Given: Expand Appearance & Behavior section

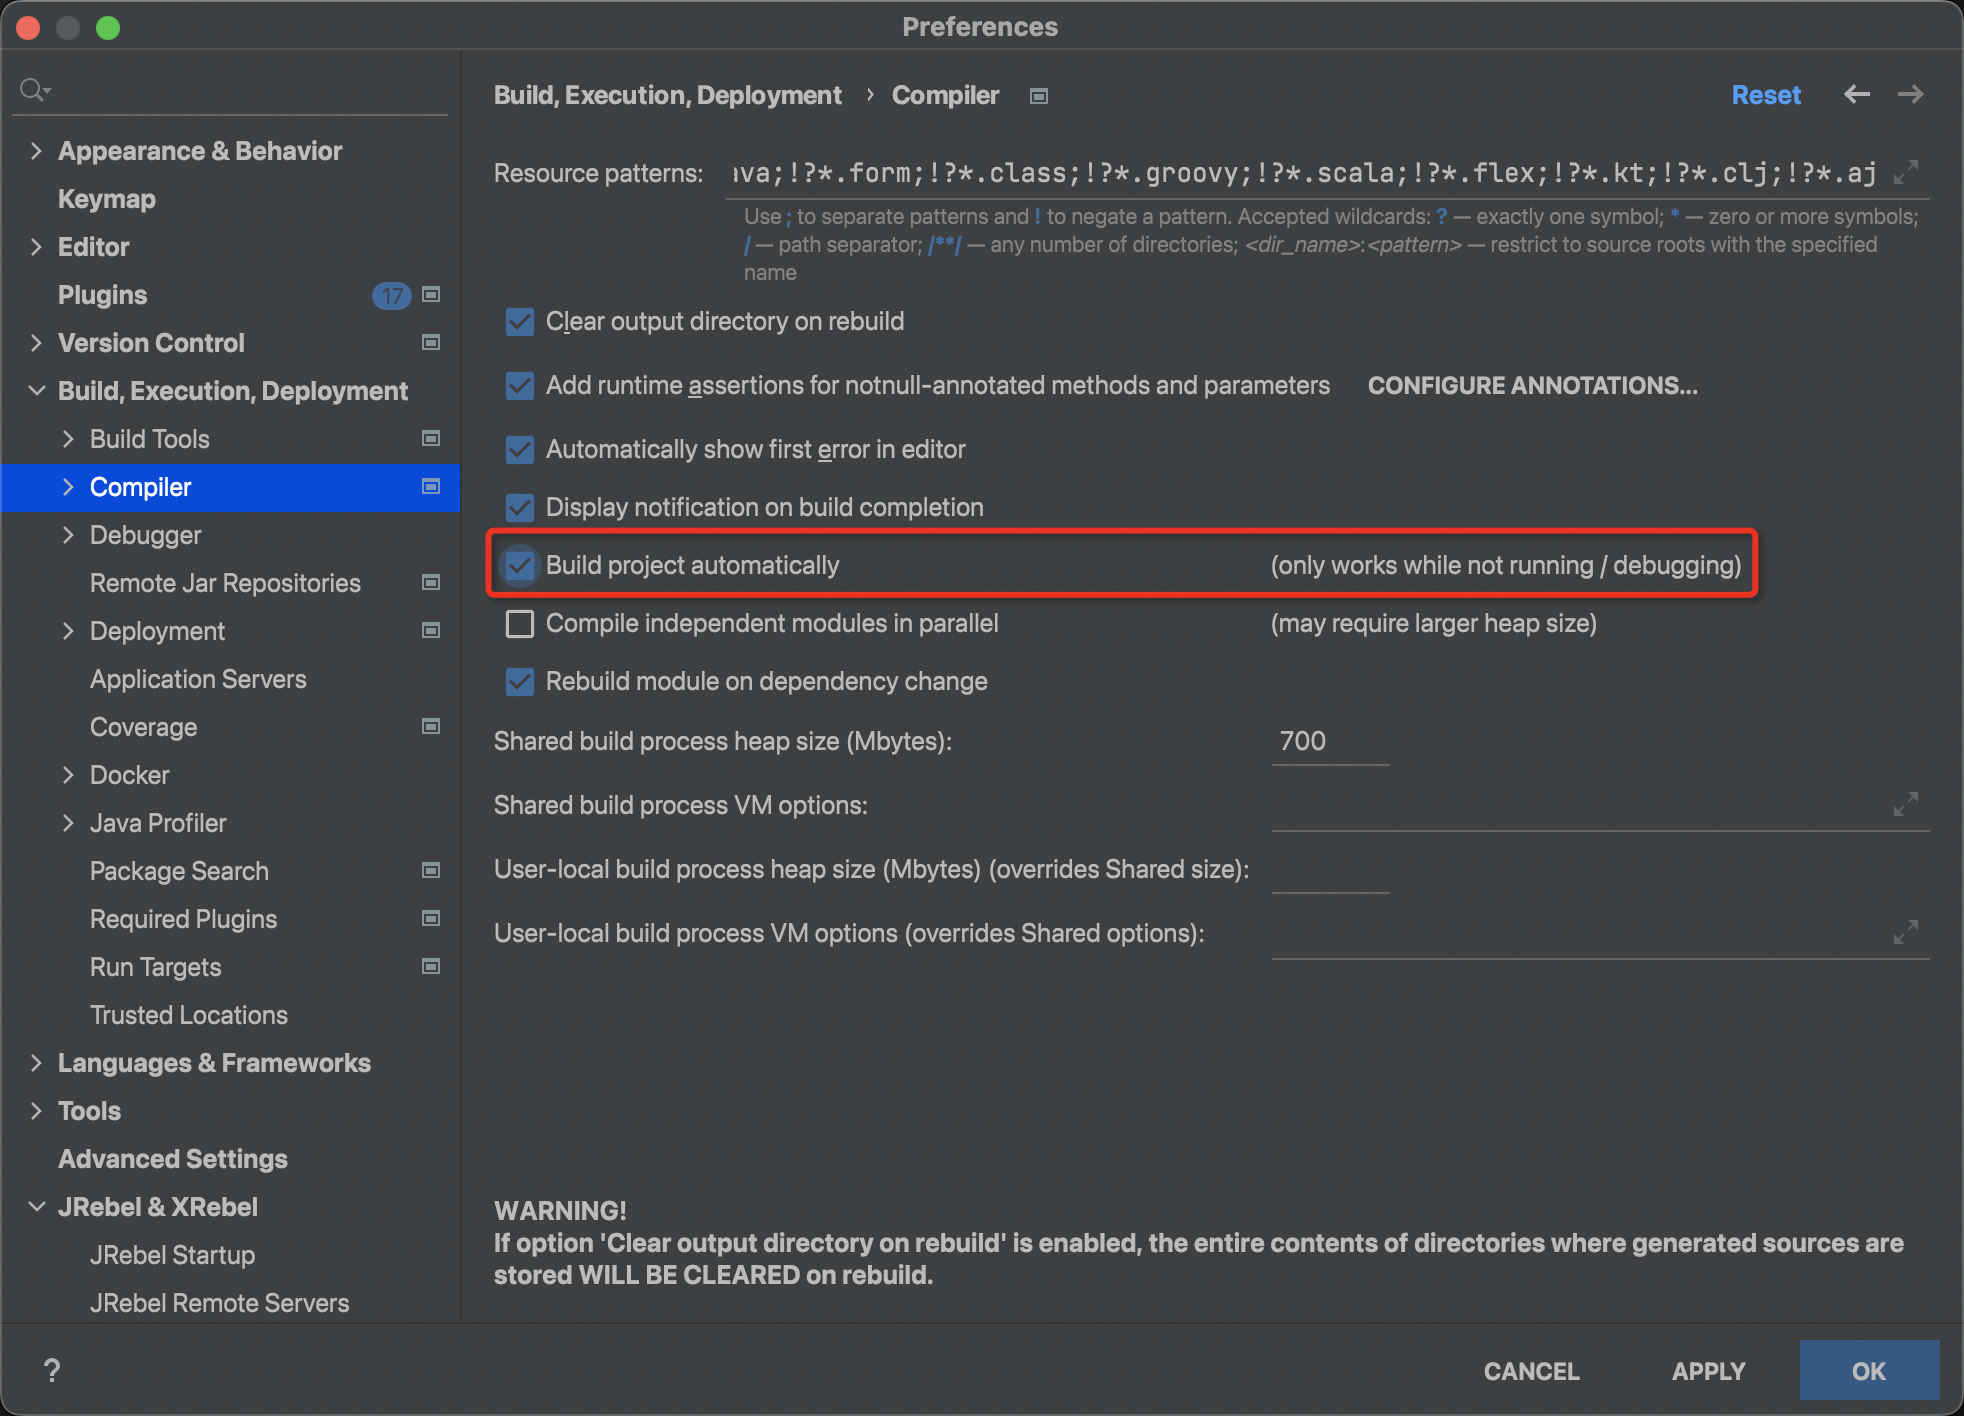Looking at the screenshot, I should click(x=36, y=151).
